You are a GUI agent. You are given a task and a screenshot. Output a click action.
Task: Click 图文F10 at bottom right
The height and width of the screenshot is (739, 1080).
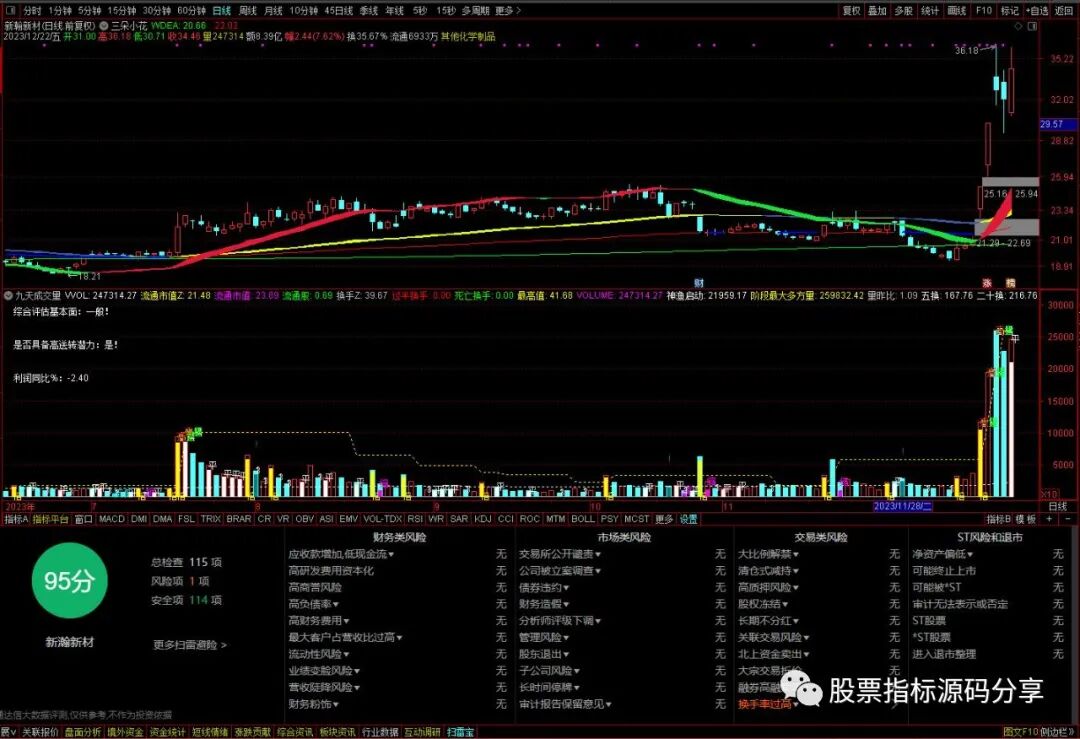1020,732
